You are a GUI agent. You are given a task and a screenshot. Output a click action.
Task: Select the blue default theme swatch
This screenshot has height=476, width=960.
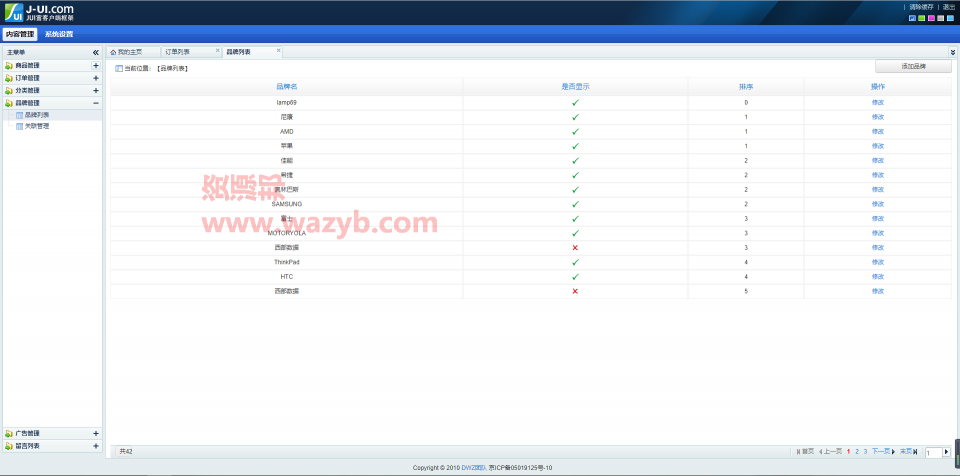pos(912,18)
